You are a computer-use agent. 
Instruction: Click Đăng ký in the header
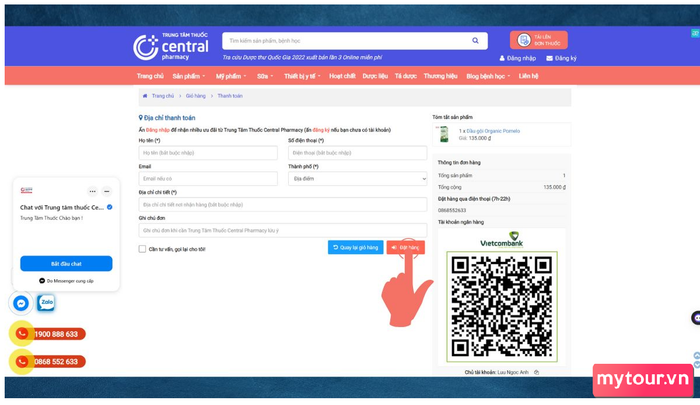561,58
